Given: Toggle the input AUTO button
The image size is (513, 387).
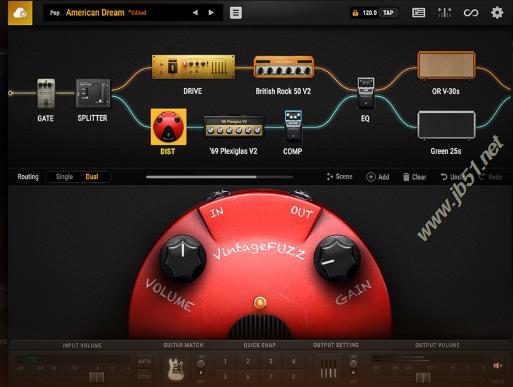Looking at the screenshot, I should pos(144,361).
